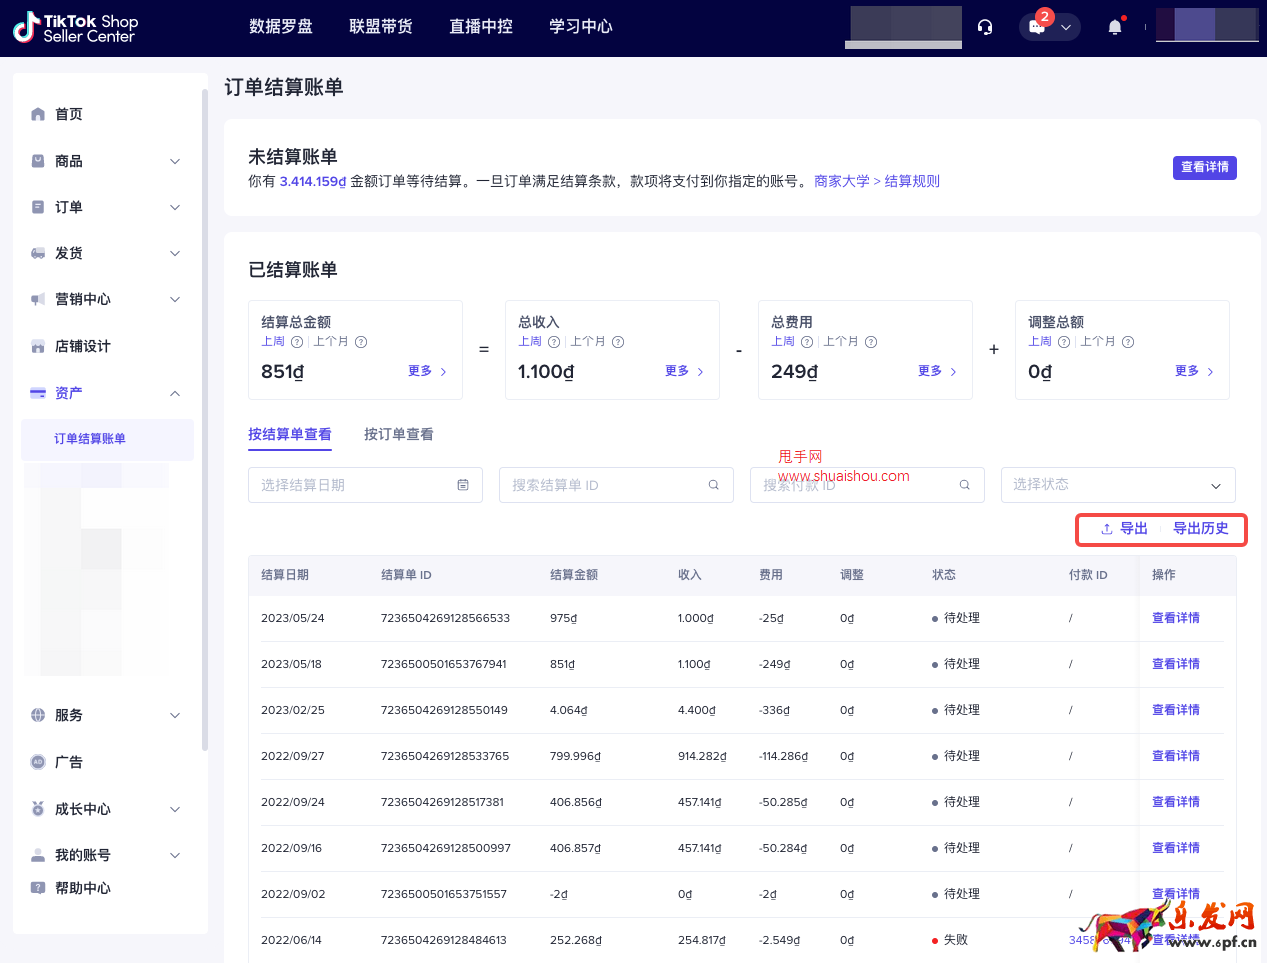Open the headset support icon in the top bar
This screenshot has width=1267, height=963.
[984, 27]
